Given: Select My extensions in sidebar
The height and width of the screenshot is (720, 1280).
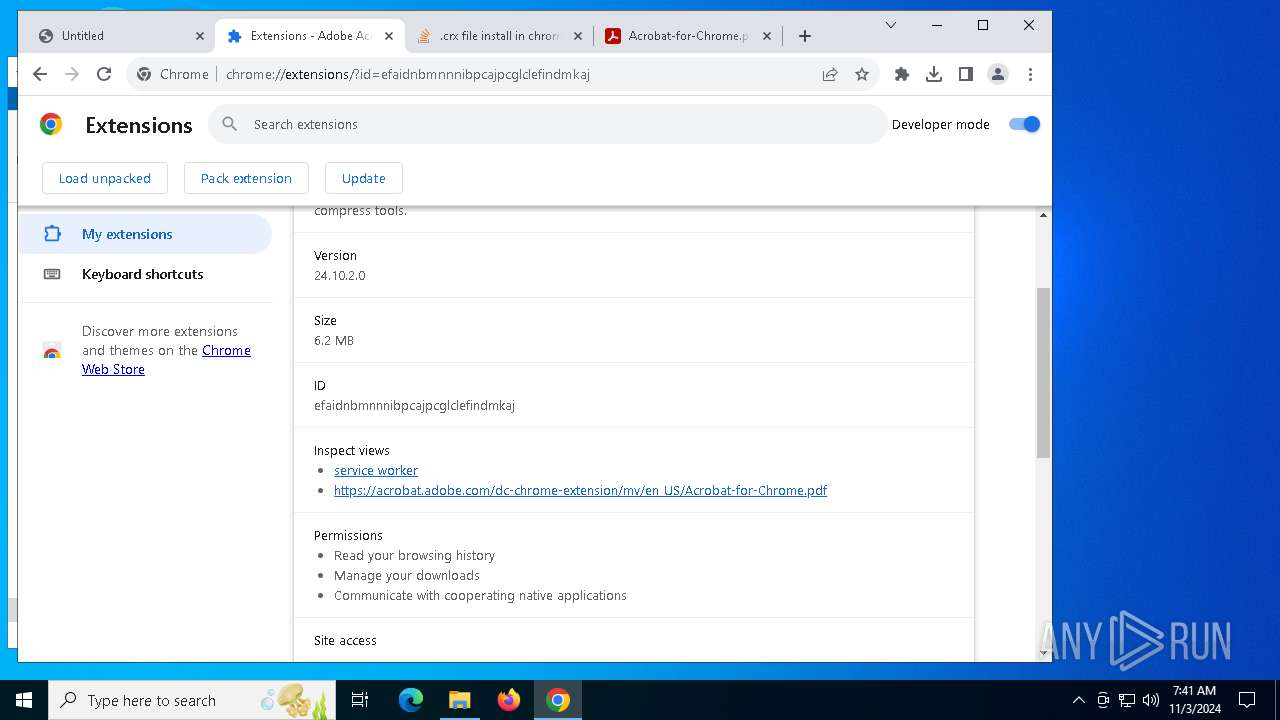Looking at the screenshot, I should [145, 234].
